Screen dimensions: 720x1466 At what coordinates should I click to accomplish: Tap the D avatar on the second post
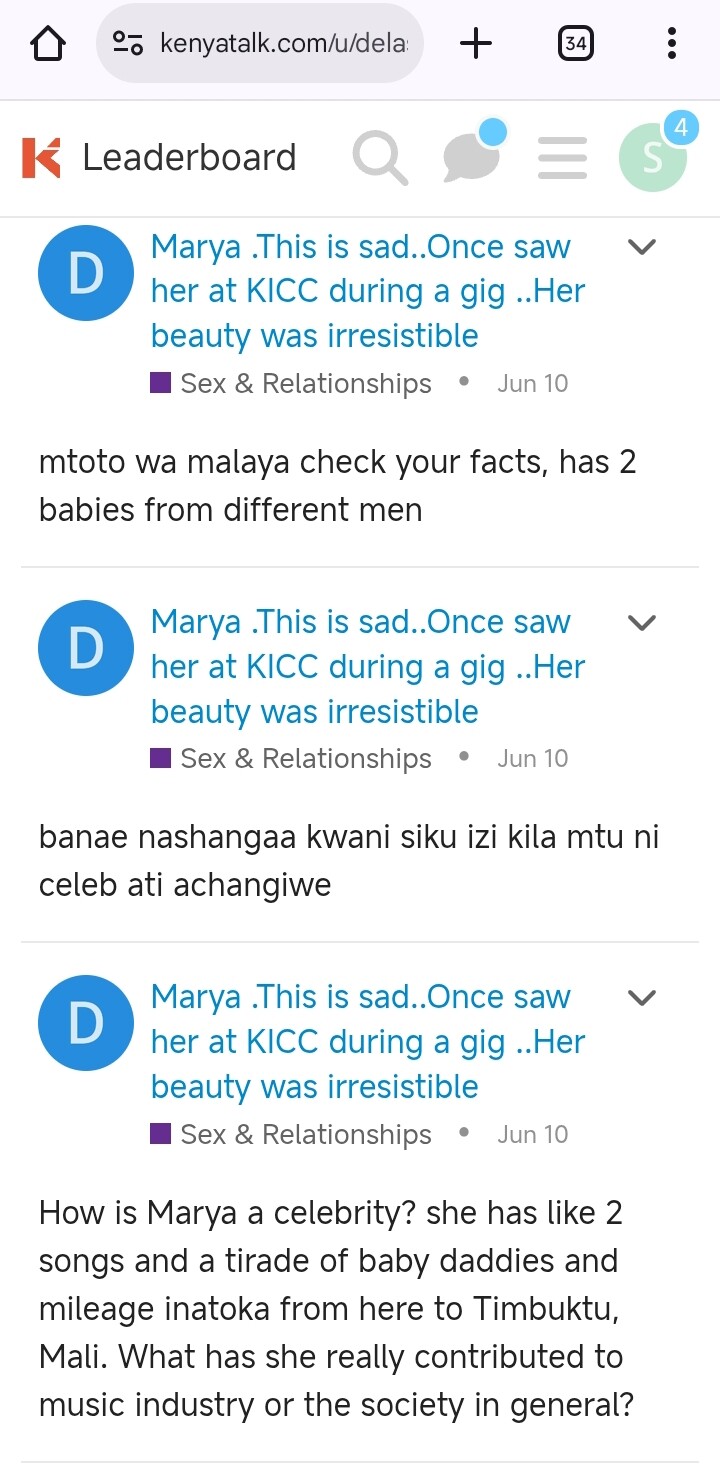point(85,648)
